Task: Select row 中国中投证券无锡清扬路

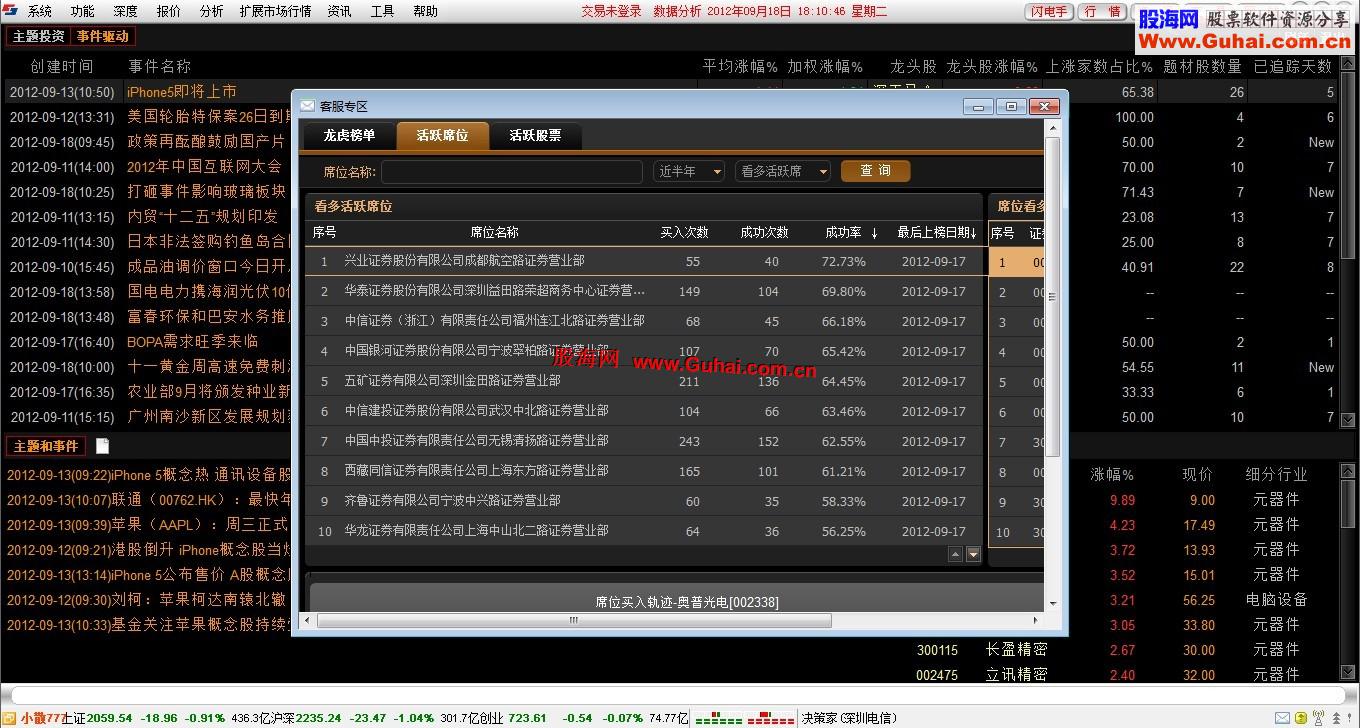Action: [645, 441]
